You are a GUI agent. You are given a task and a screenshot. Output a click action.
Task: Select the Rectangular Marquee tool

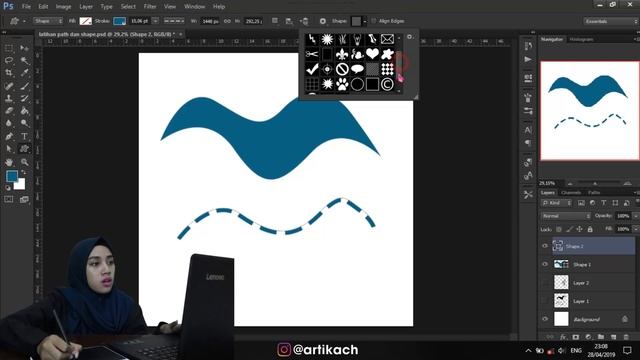click(9, 49)
